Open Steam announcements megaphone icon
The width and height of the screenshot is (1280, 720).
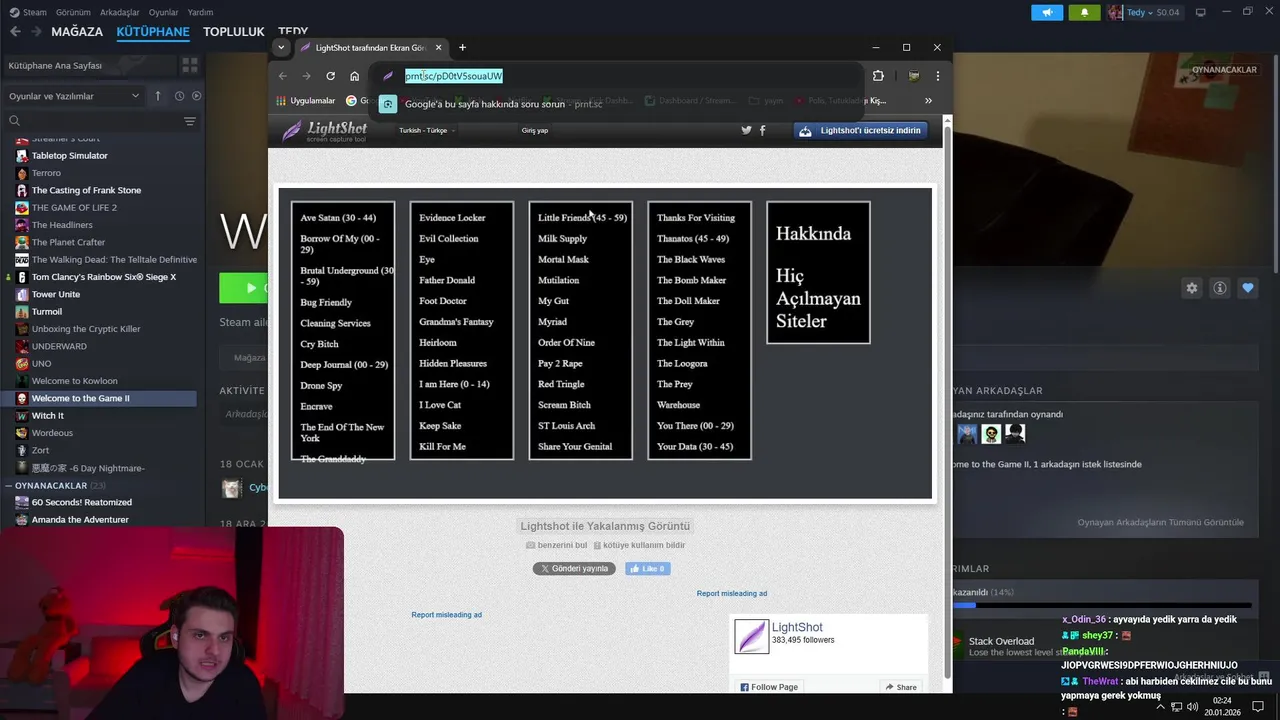[1047, 13]
